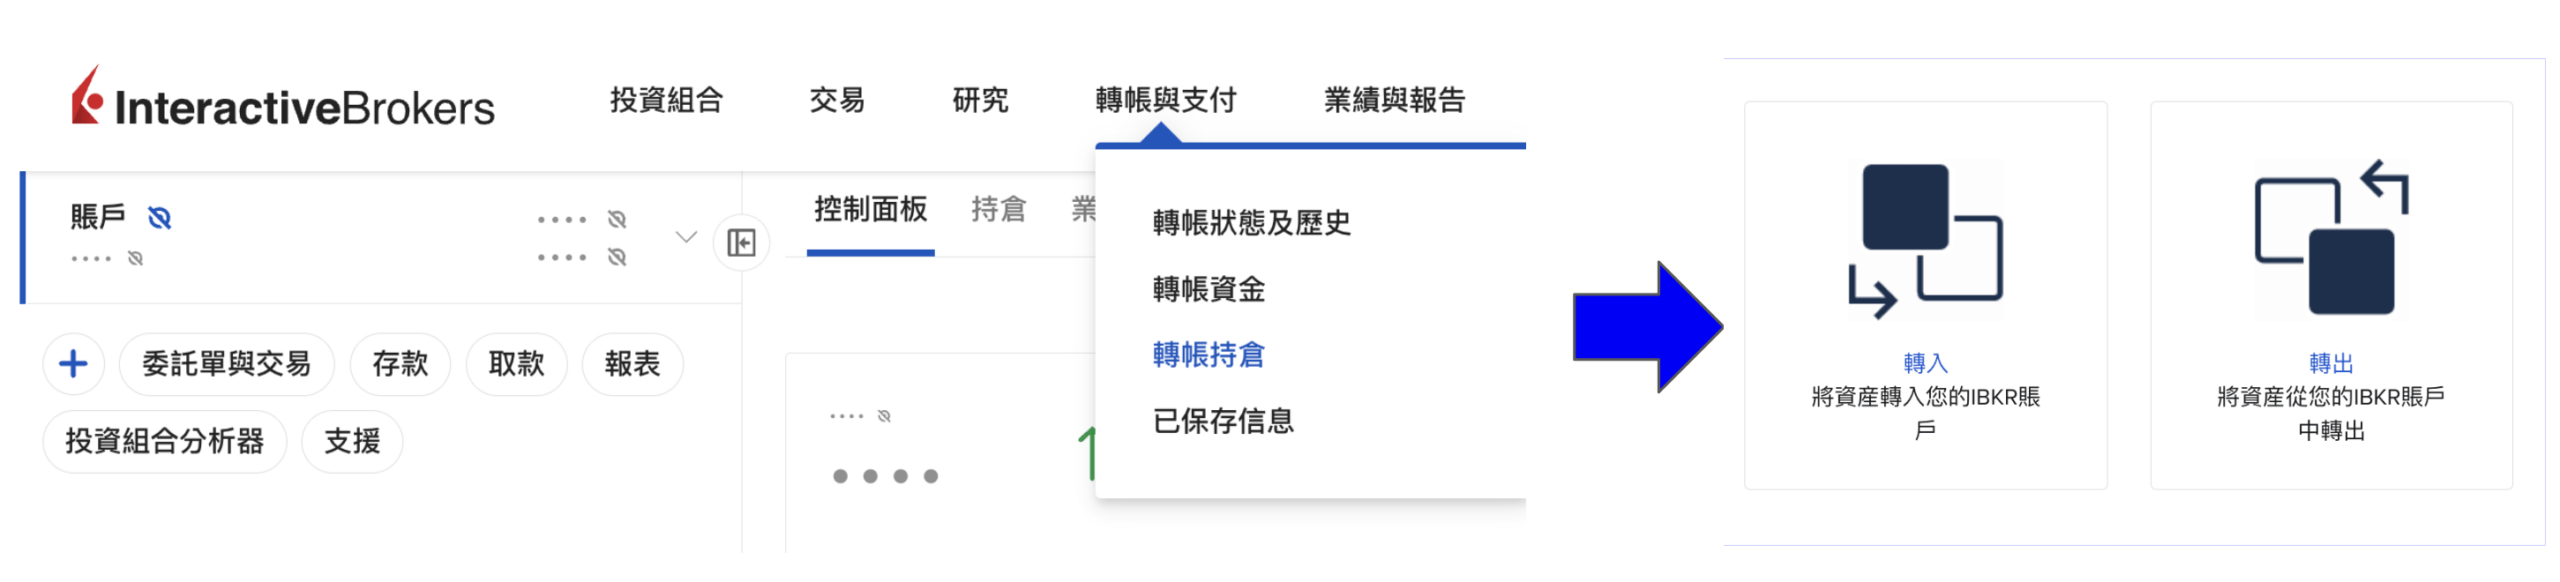Click the 委託單與交易 button

pyautogui.click(x=226, y=364)
